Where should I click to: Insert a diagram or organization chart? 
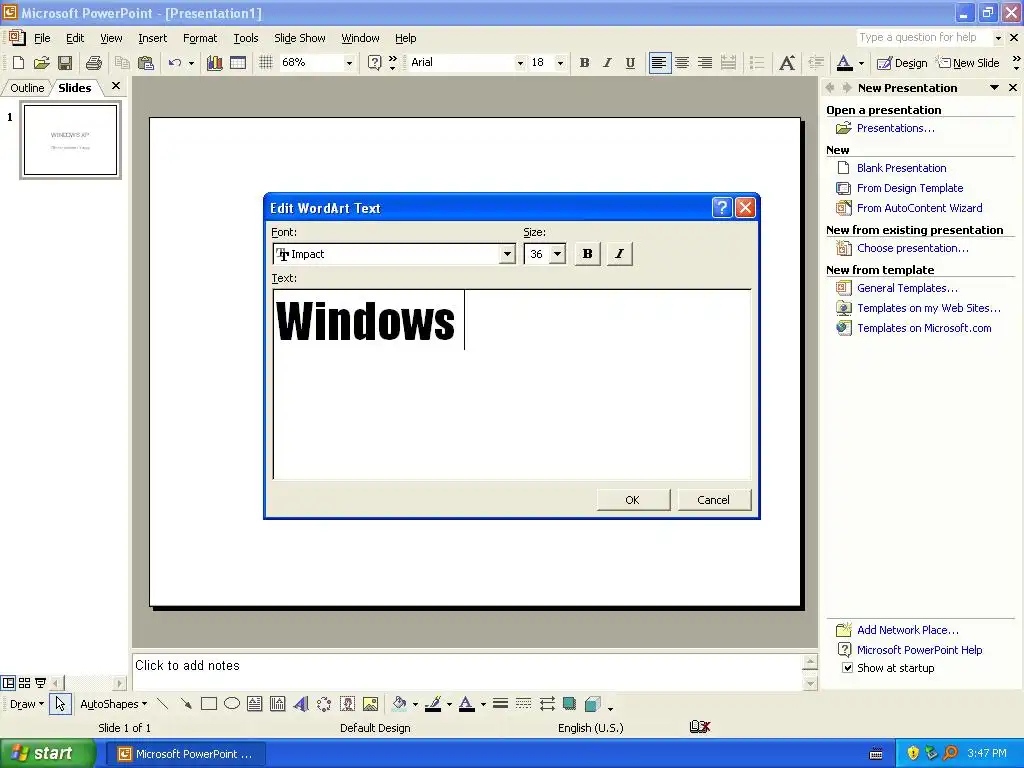(x=324, y=704)
